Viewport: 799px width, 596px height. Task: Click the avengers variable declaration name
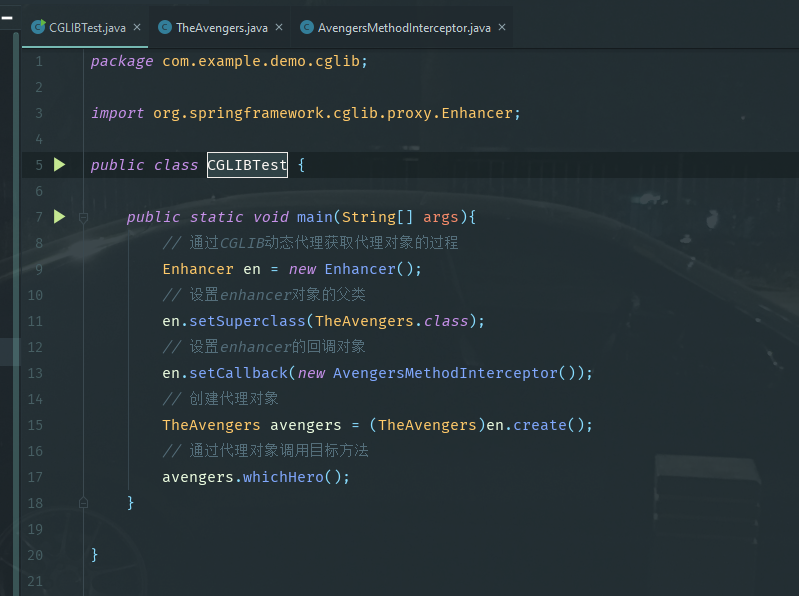[x=305, y=425]
